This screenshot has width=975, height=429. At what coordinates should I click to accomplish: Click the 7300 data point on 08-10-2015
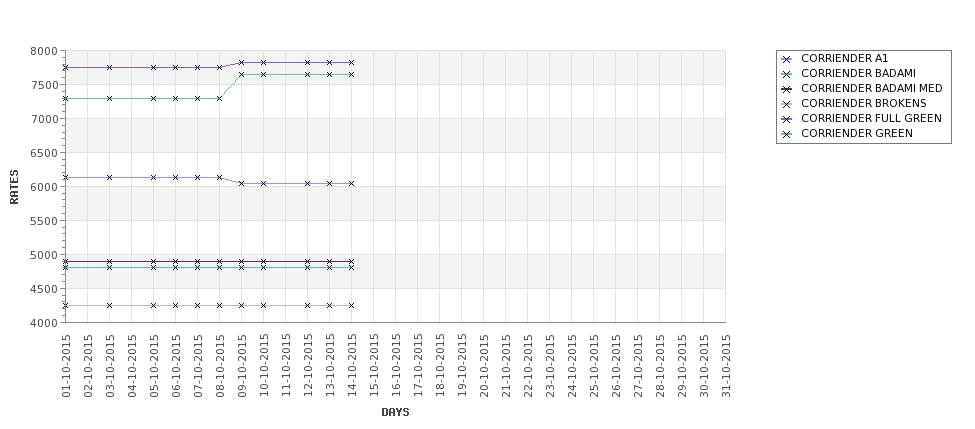(219, 98)
